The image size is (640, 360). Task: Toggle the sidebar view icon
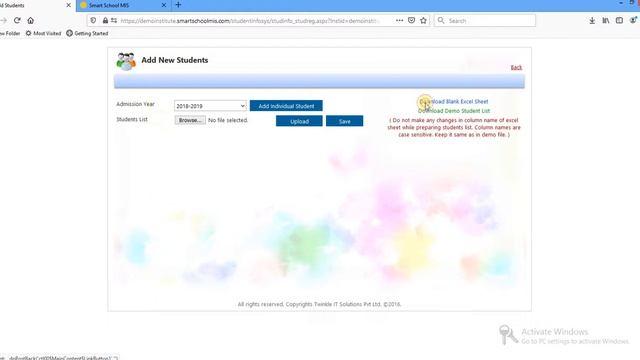coord(619,20)
